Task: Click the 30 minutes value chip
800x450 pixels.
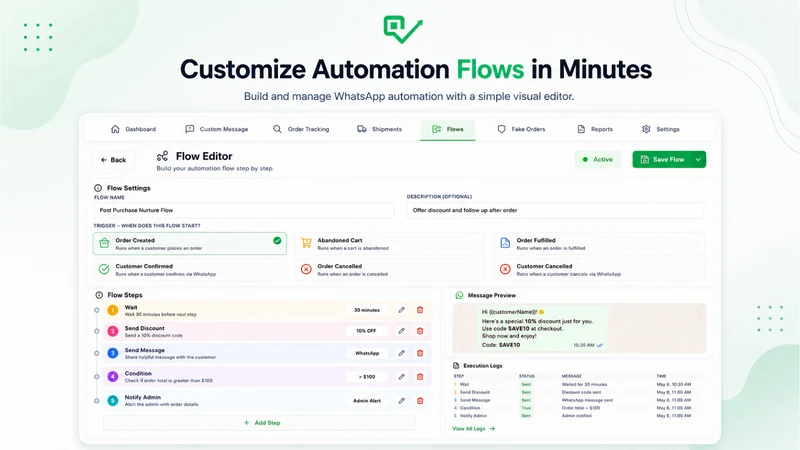Action: (x=366, y=310)
